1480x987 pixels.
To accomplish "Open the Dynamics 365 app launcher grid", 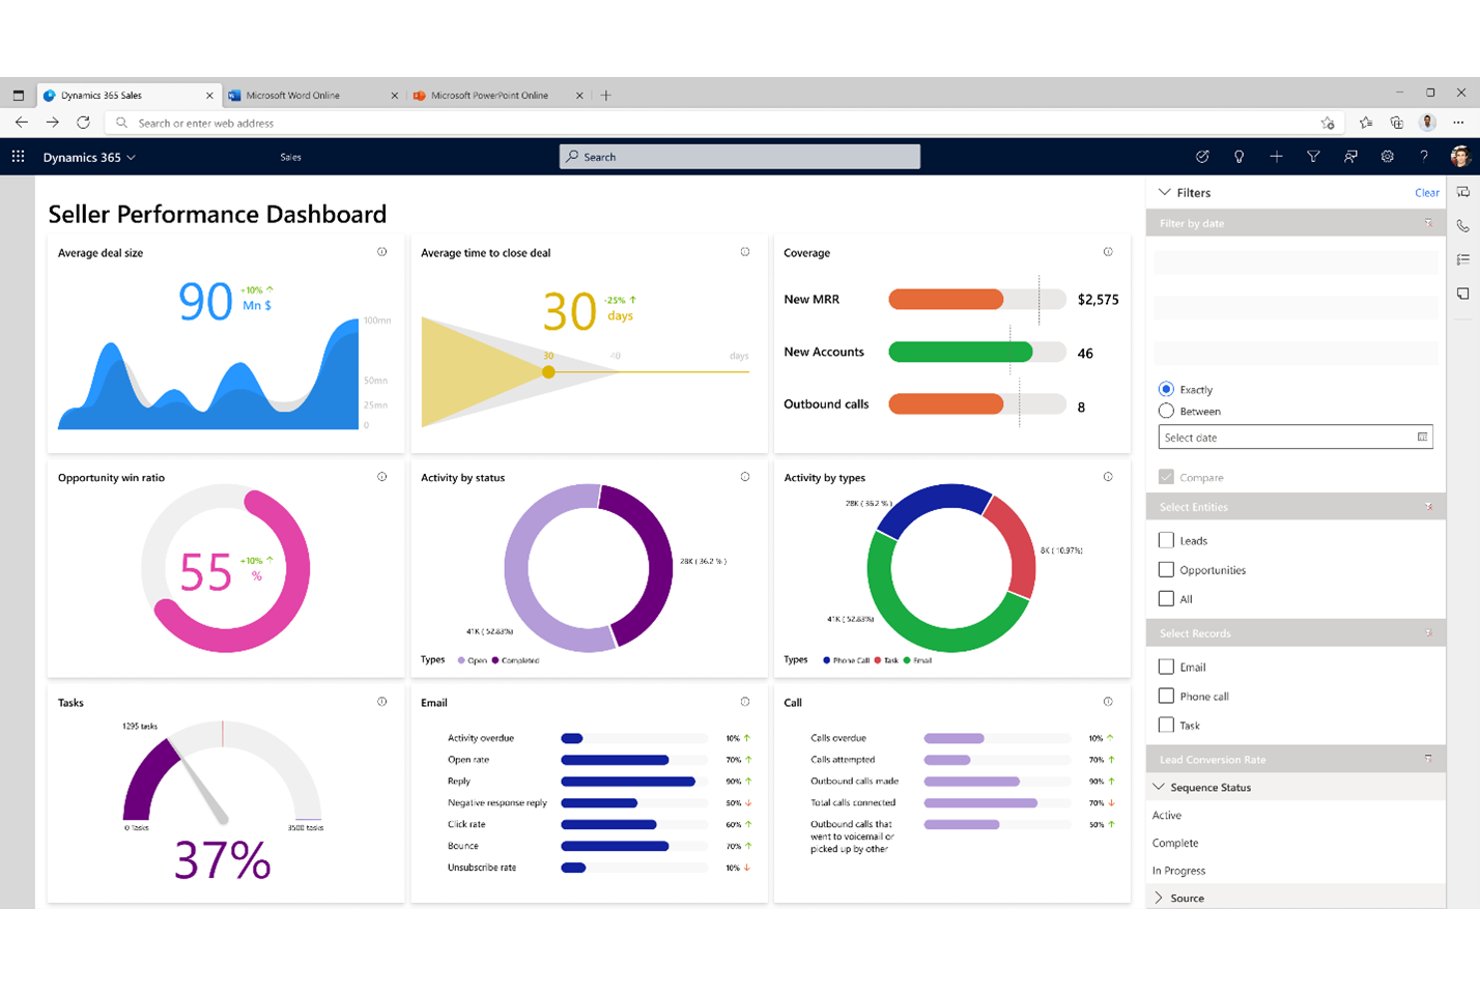I will tap(18, 157).
